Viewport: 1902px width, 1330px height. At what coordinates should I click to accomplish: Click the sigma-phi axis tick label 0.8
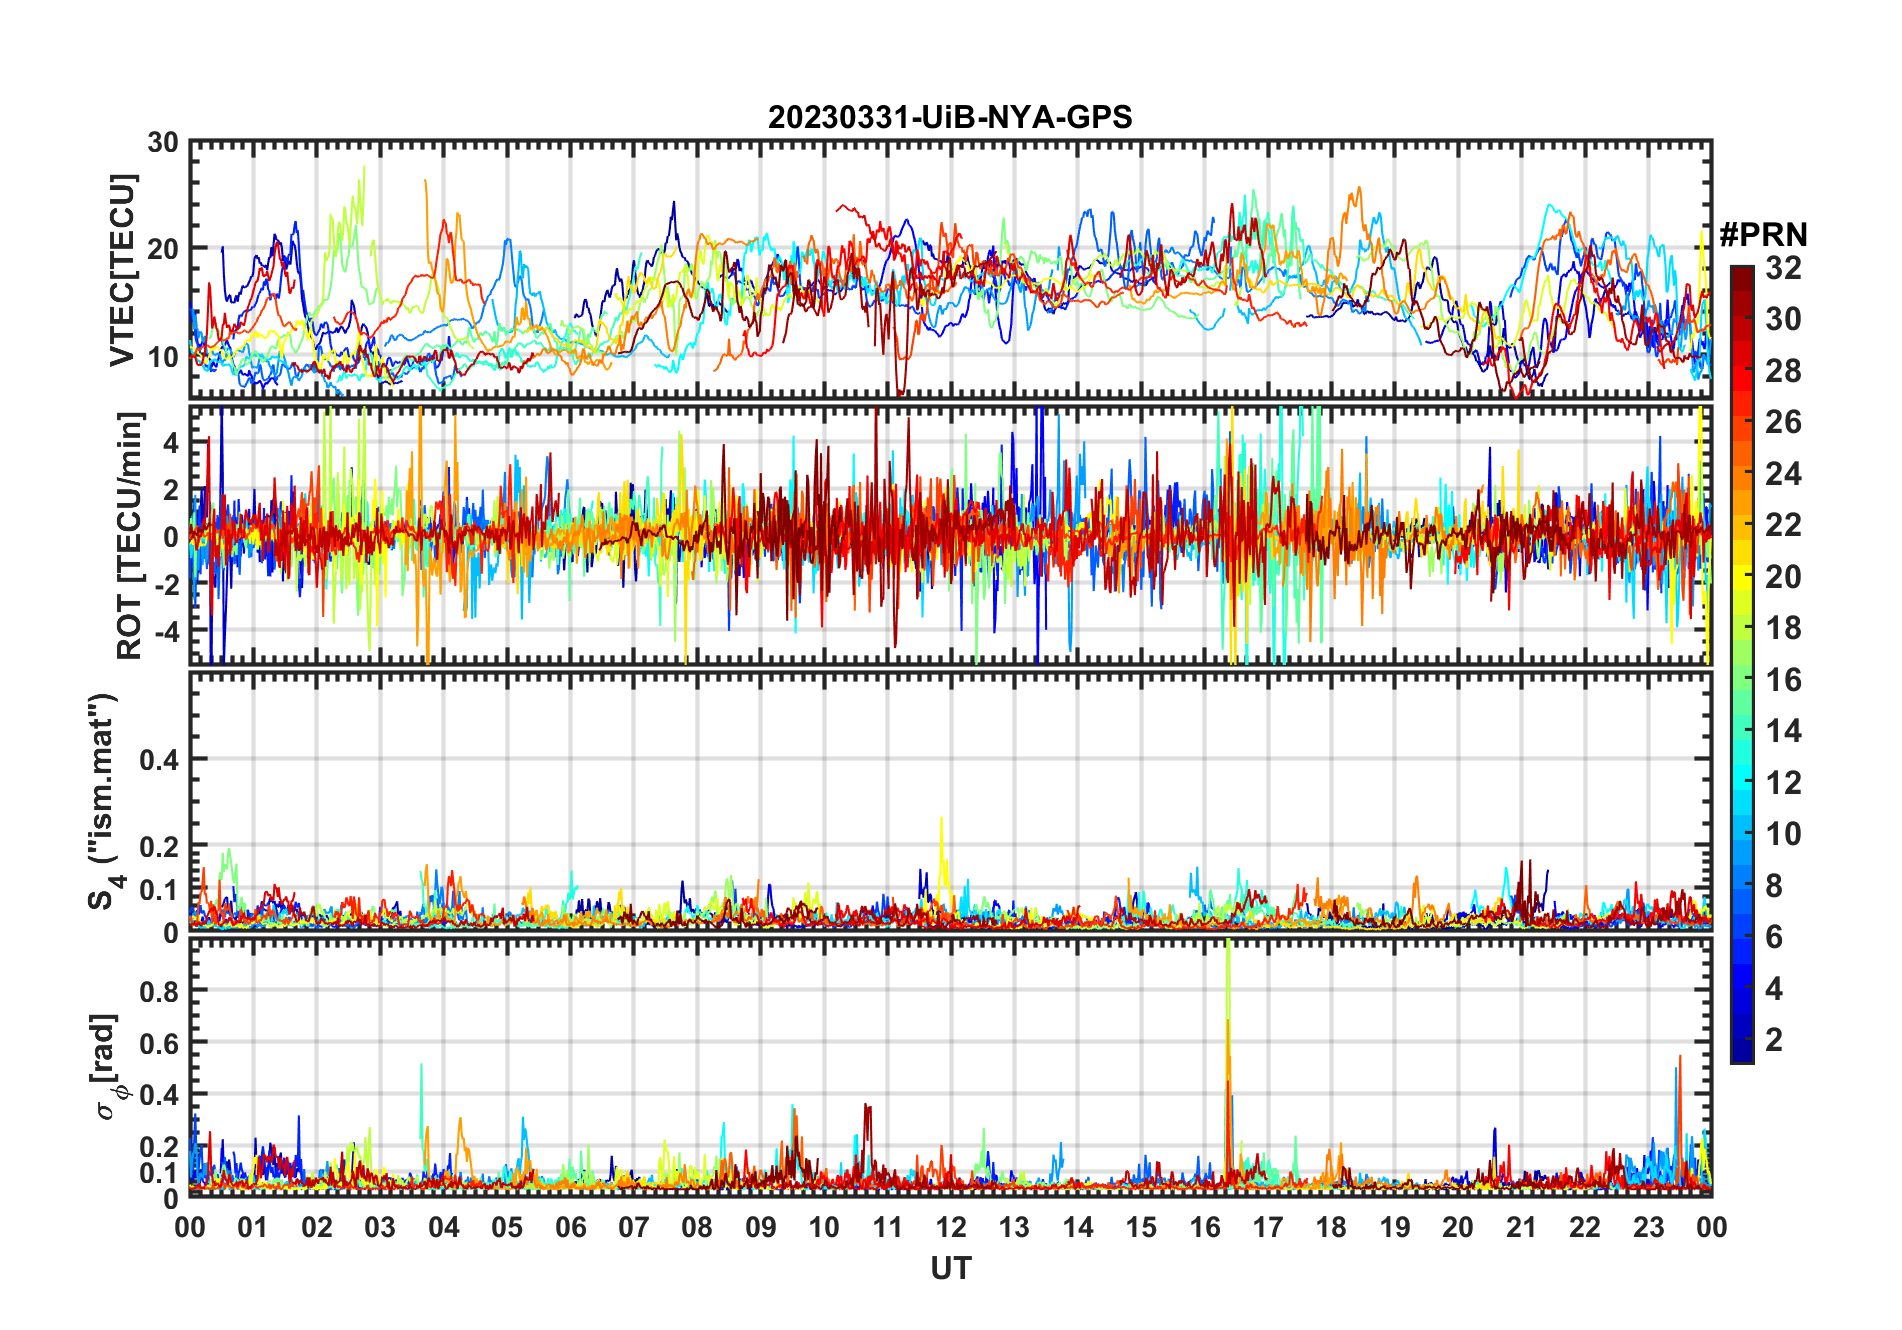[160, 991]
